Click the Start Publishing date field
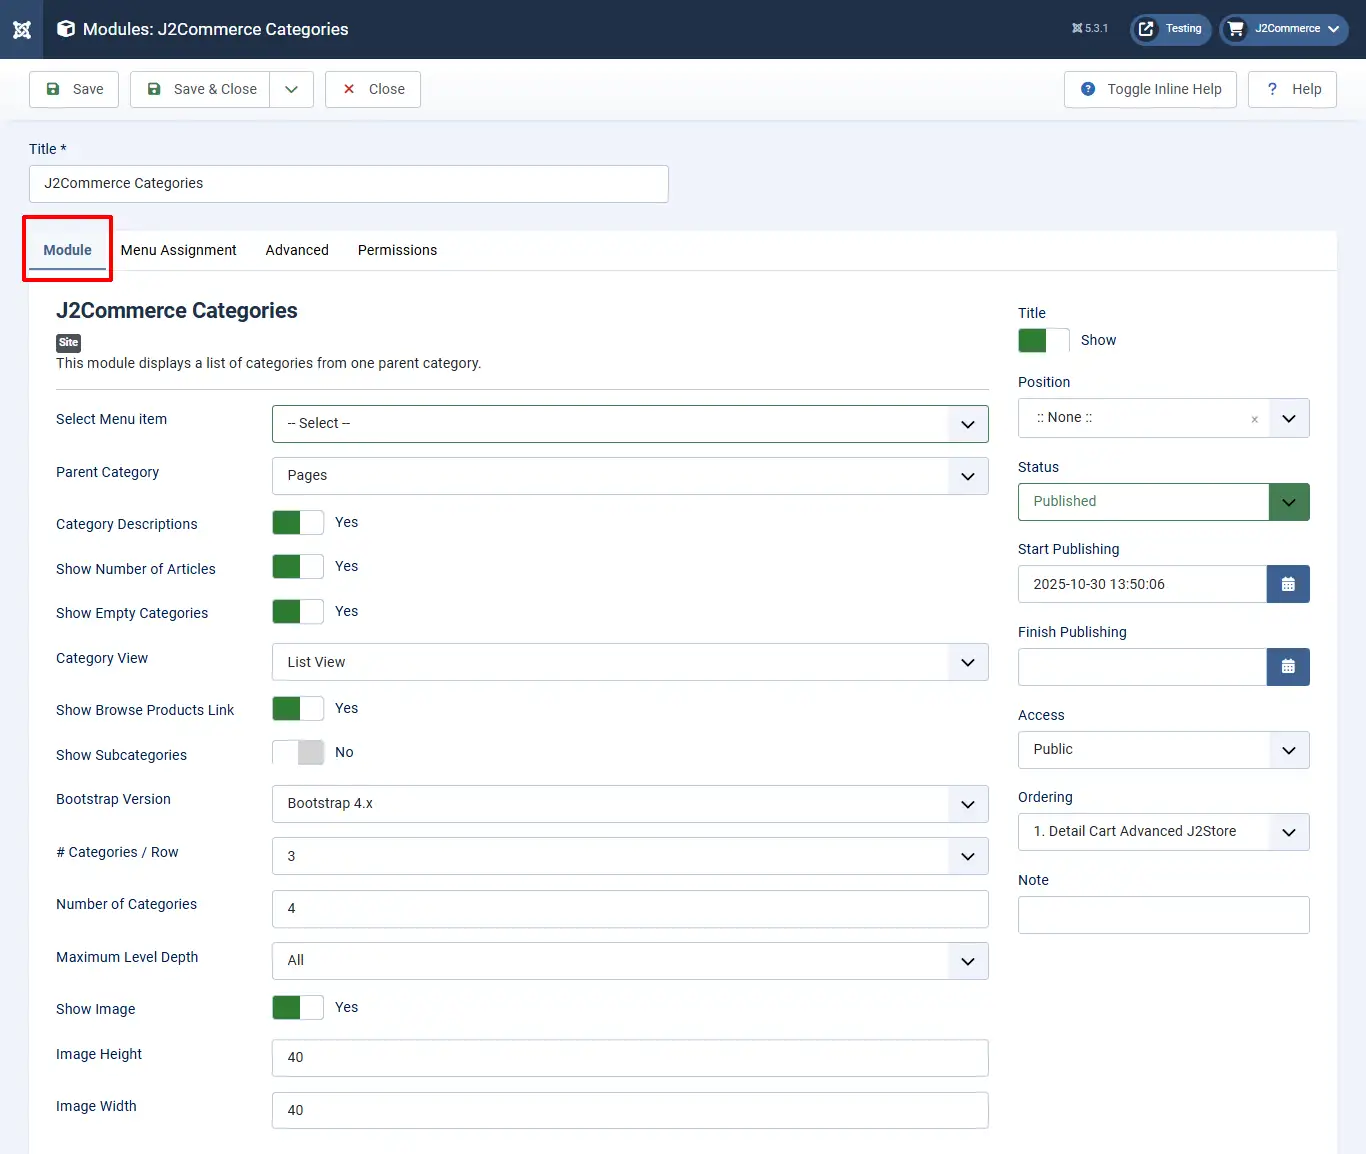Image resolution: width=1366 pixels, height=1154 pixels. coord(1142,584)
